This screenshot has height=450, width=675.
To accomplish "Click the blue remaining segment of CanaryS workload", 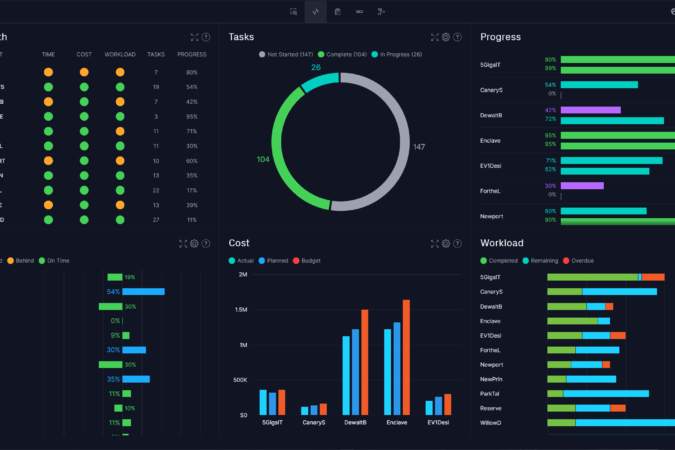I will [619, 292].
